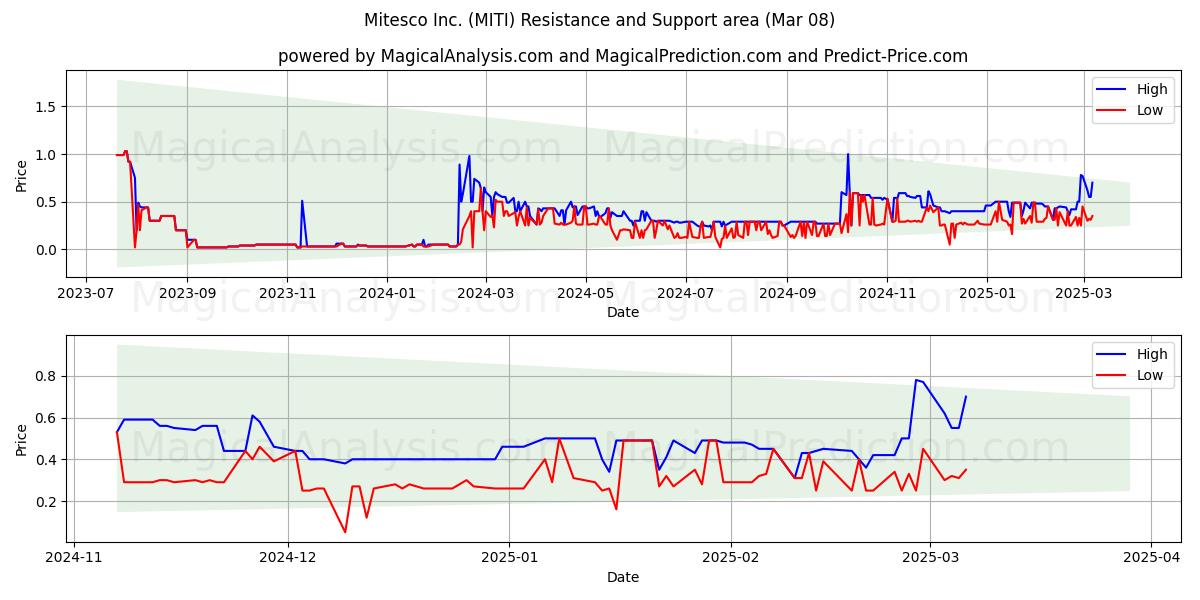Click the '2024-11' tick label on top chart
The height and width of the screenshot is (600, 1200).
tap(887, 293)
